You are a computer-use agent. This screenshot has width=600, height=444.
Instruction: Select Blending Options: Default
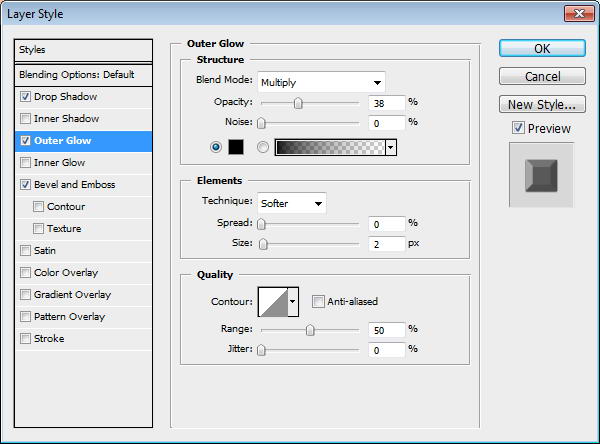click(x=83, y=75)
